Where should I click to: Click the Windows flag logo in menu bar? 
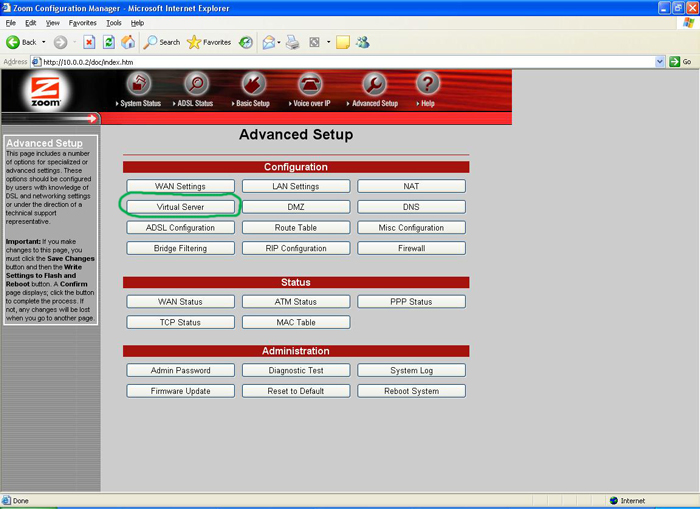coord(688,22)
